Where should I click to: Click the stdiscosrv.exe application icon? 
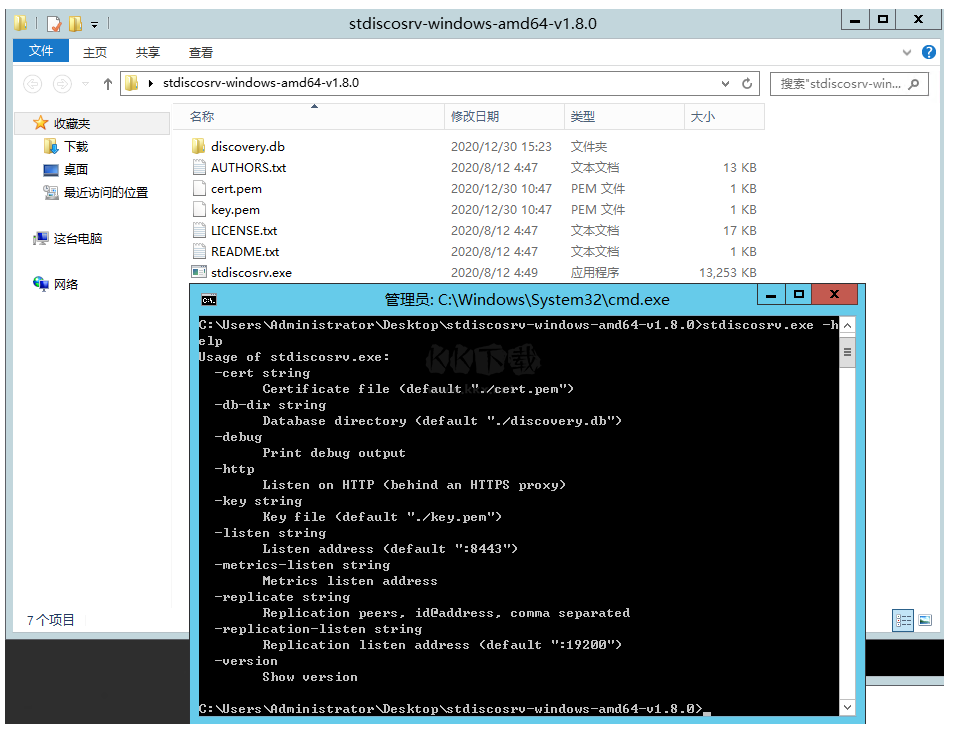tap(198, 272)
